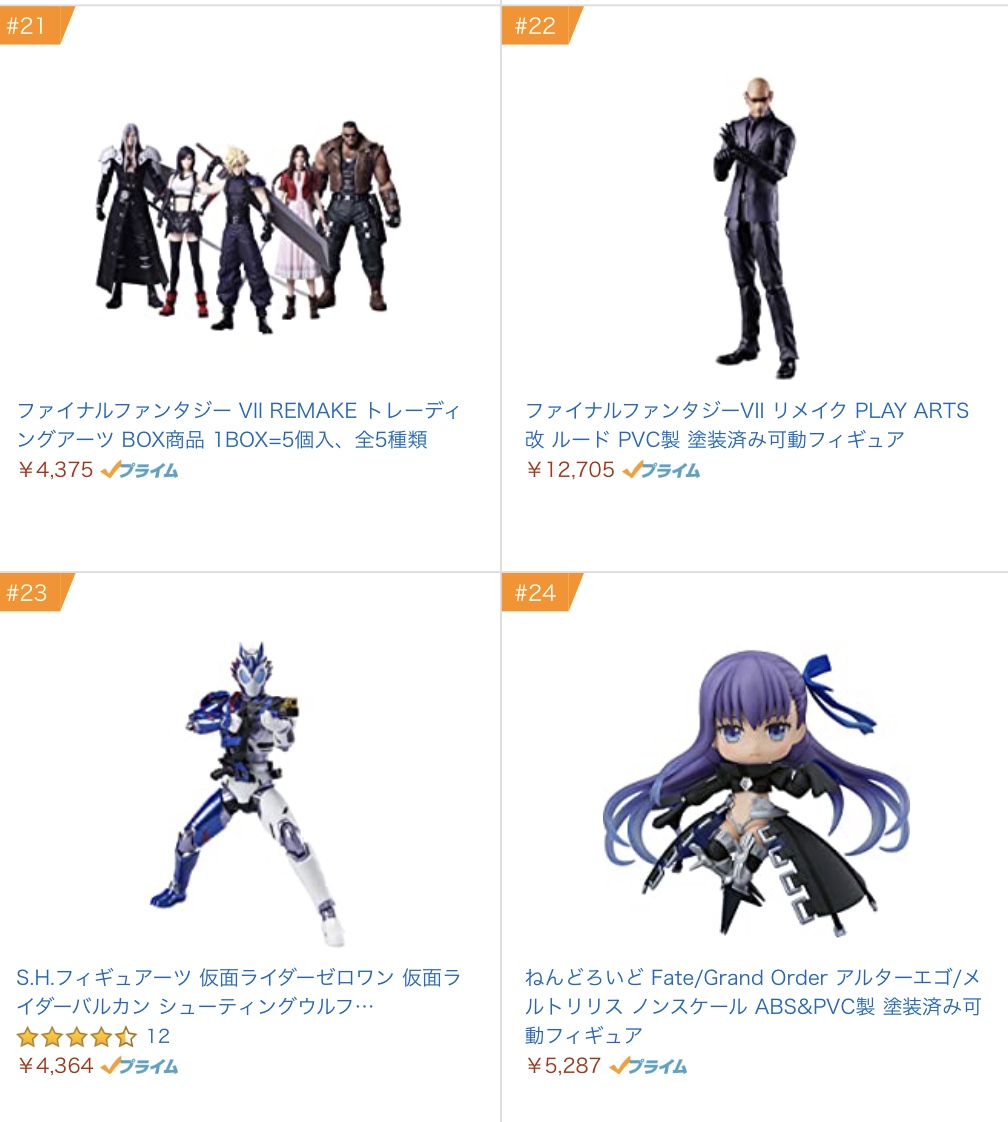Open the Nendoroid Meltryllis figure image
The height and width of the screenshot is (1122, 1008).
click(x=755, y=794)
